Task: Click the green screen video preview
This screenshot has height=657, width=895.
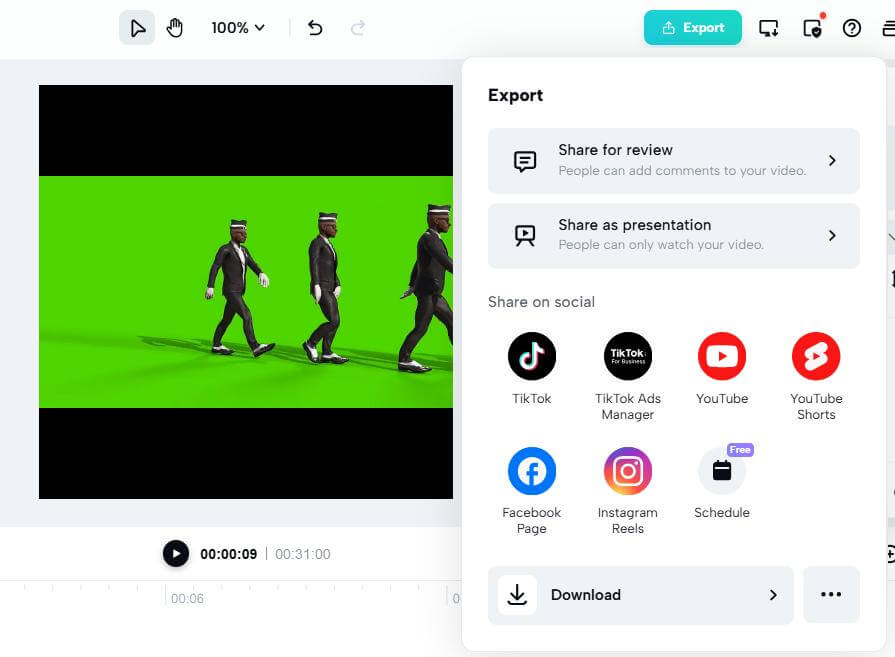Action: (x=246, y=292)
